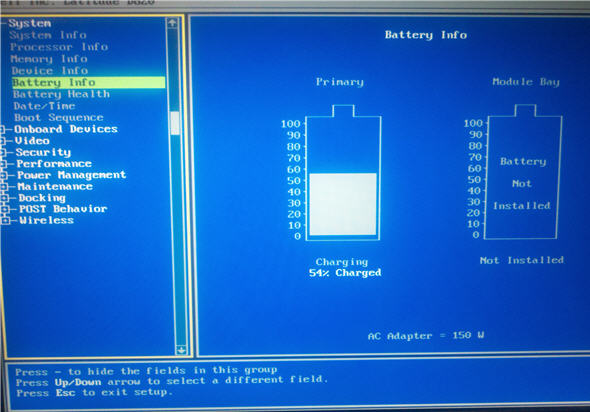Image resolution: width=590 pixels, height=412 pixels.
Task: Expand the Onboard Devices group
Action: [3, 130]
